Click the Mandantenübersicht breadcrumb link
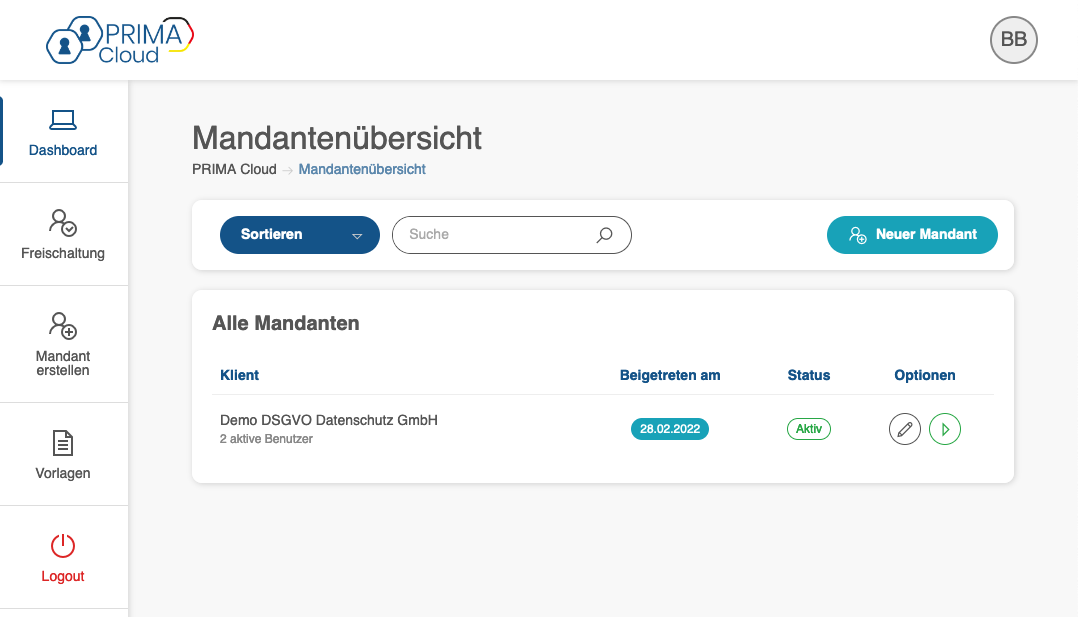Viewport: 1078px width, 617px height. click(x=362, y=169)
